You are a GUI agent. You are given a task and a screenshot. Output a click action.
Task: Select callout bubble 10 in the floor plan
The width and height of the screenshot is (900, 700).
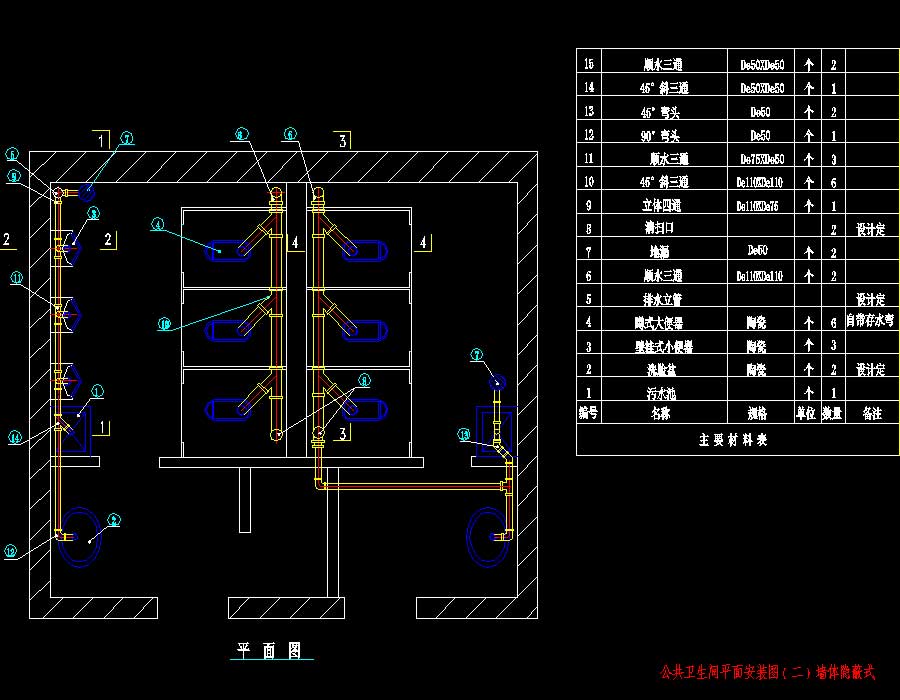pos(164,324)
